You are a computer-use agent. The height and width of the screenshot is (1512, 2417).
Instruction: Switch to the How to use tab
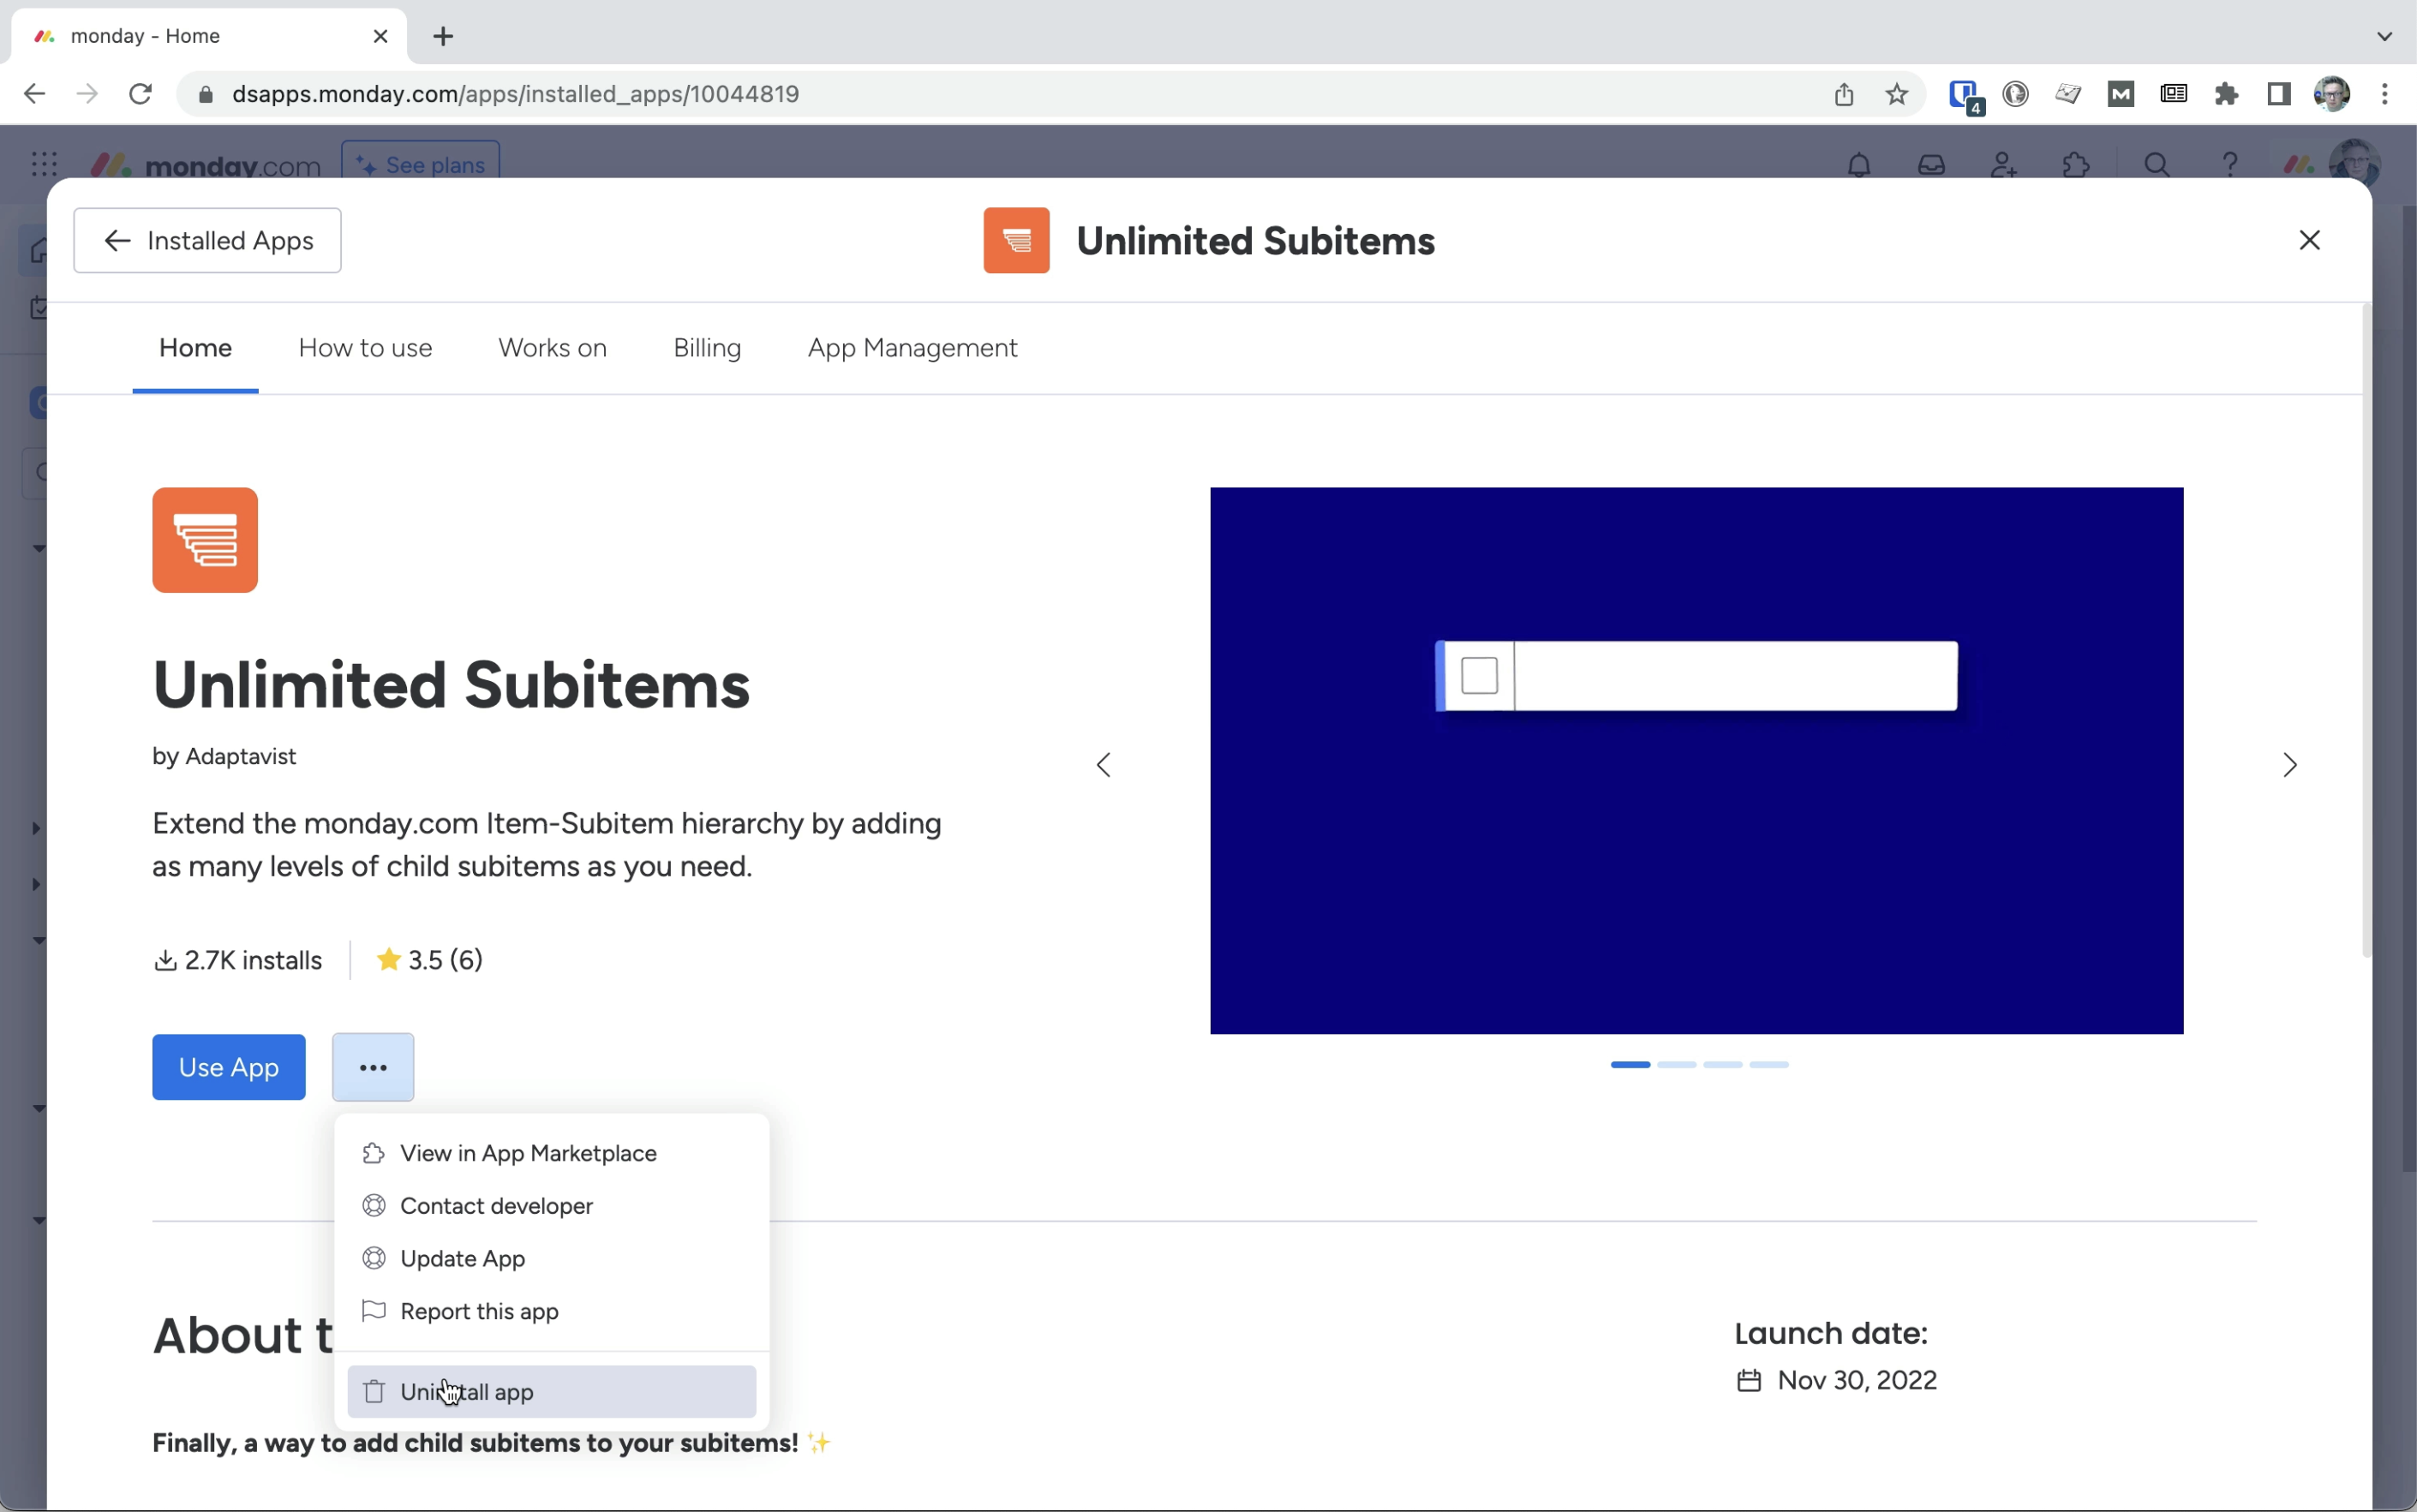pyautogui.click(x=366, y=347)
